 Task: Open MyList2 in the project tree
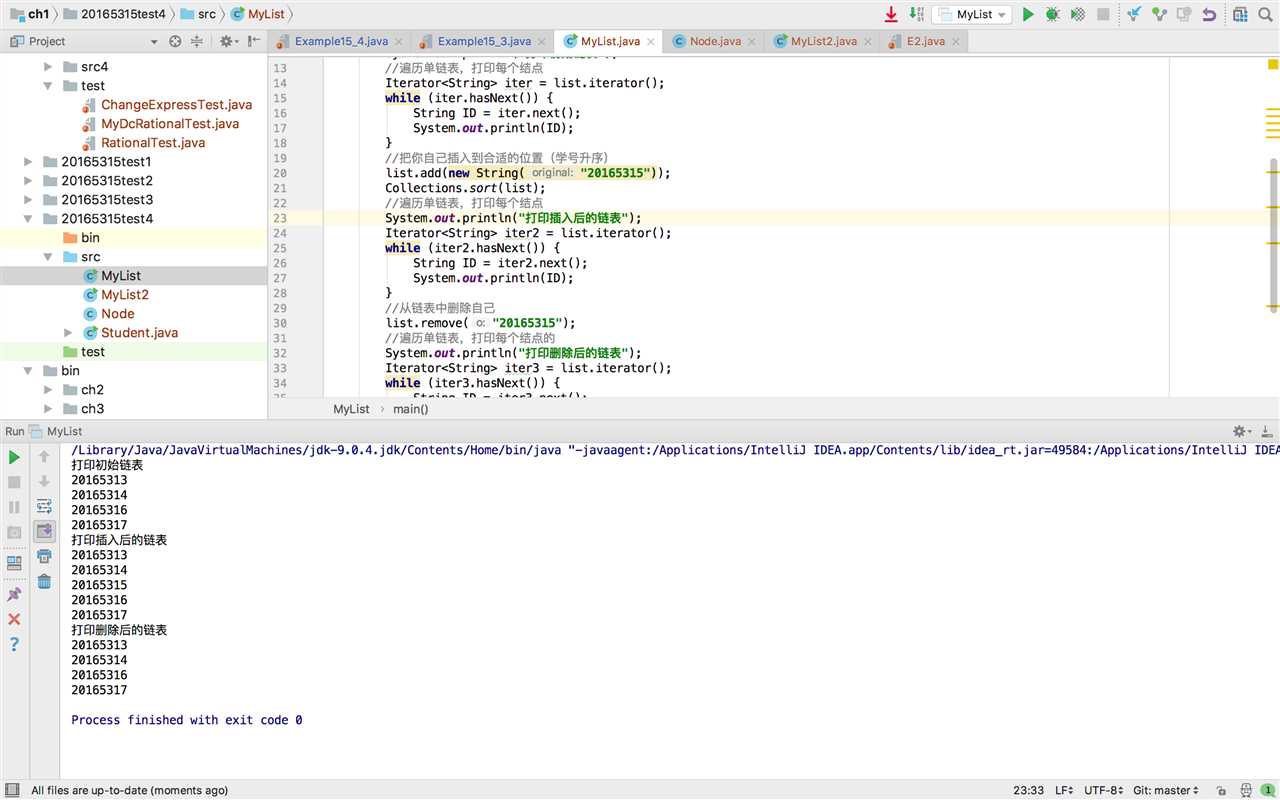click(x=124, y=295)
